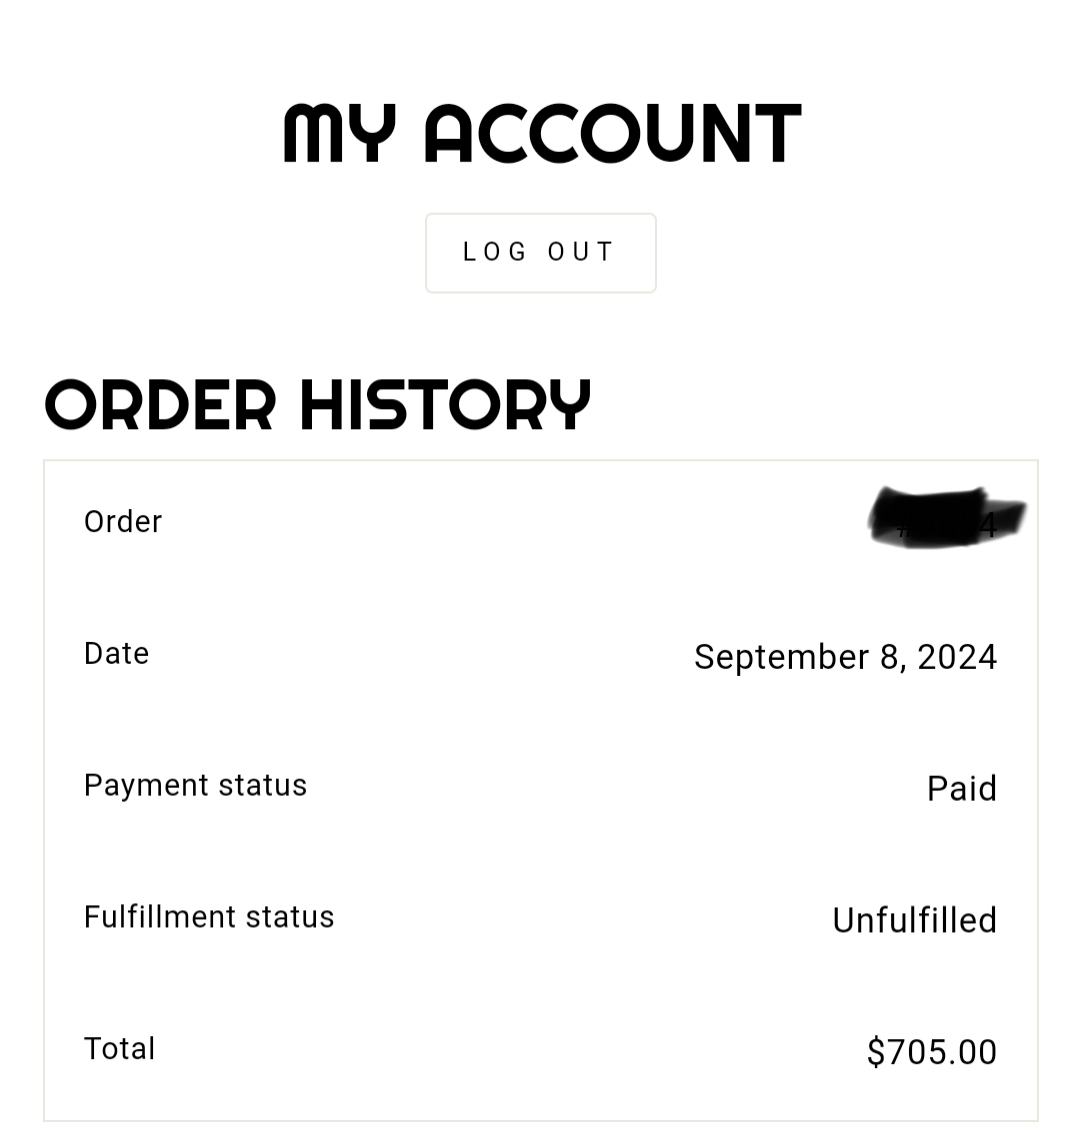Click the Fulfillment status label
The height and width of the screenshot is (1148, 1080).
(x=209, y=917)
